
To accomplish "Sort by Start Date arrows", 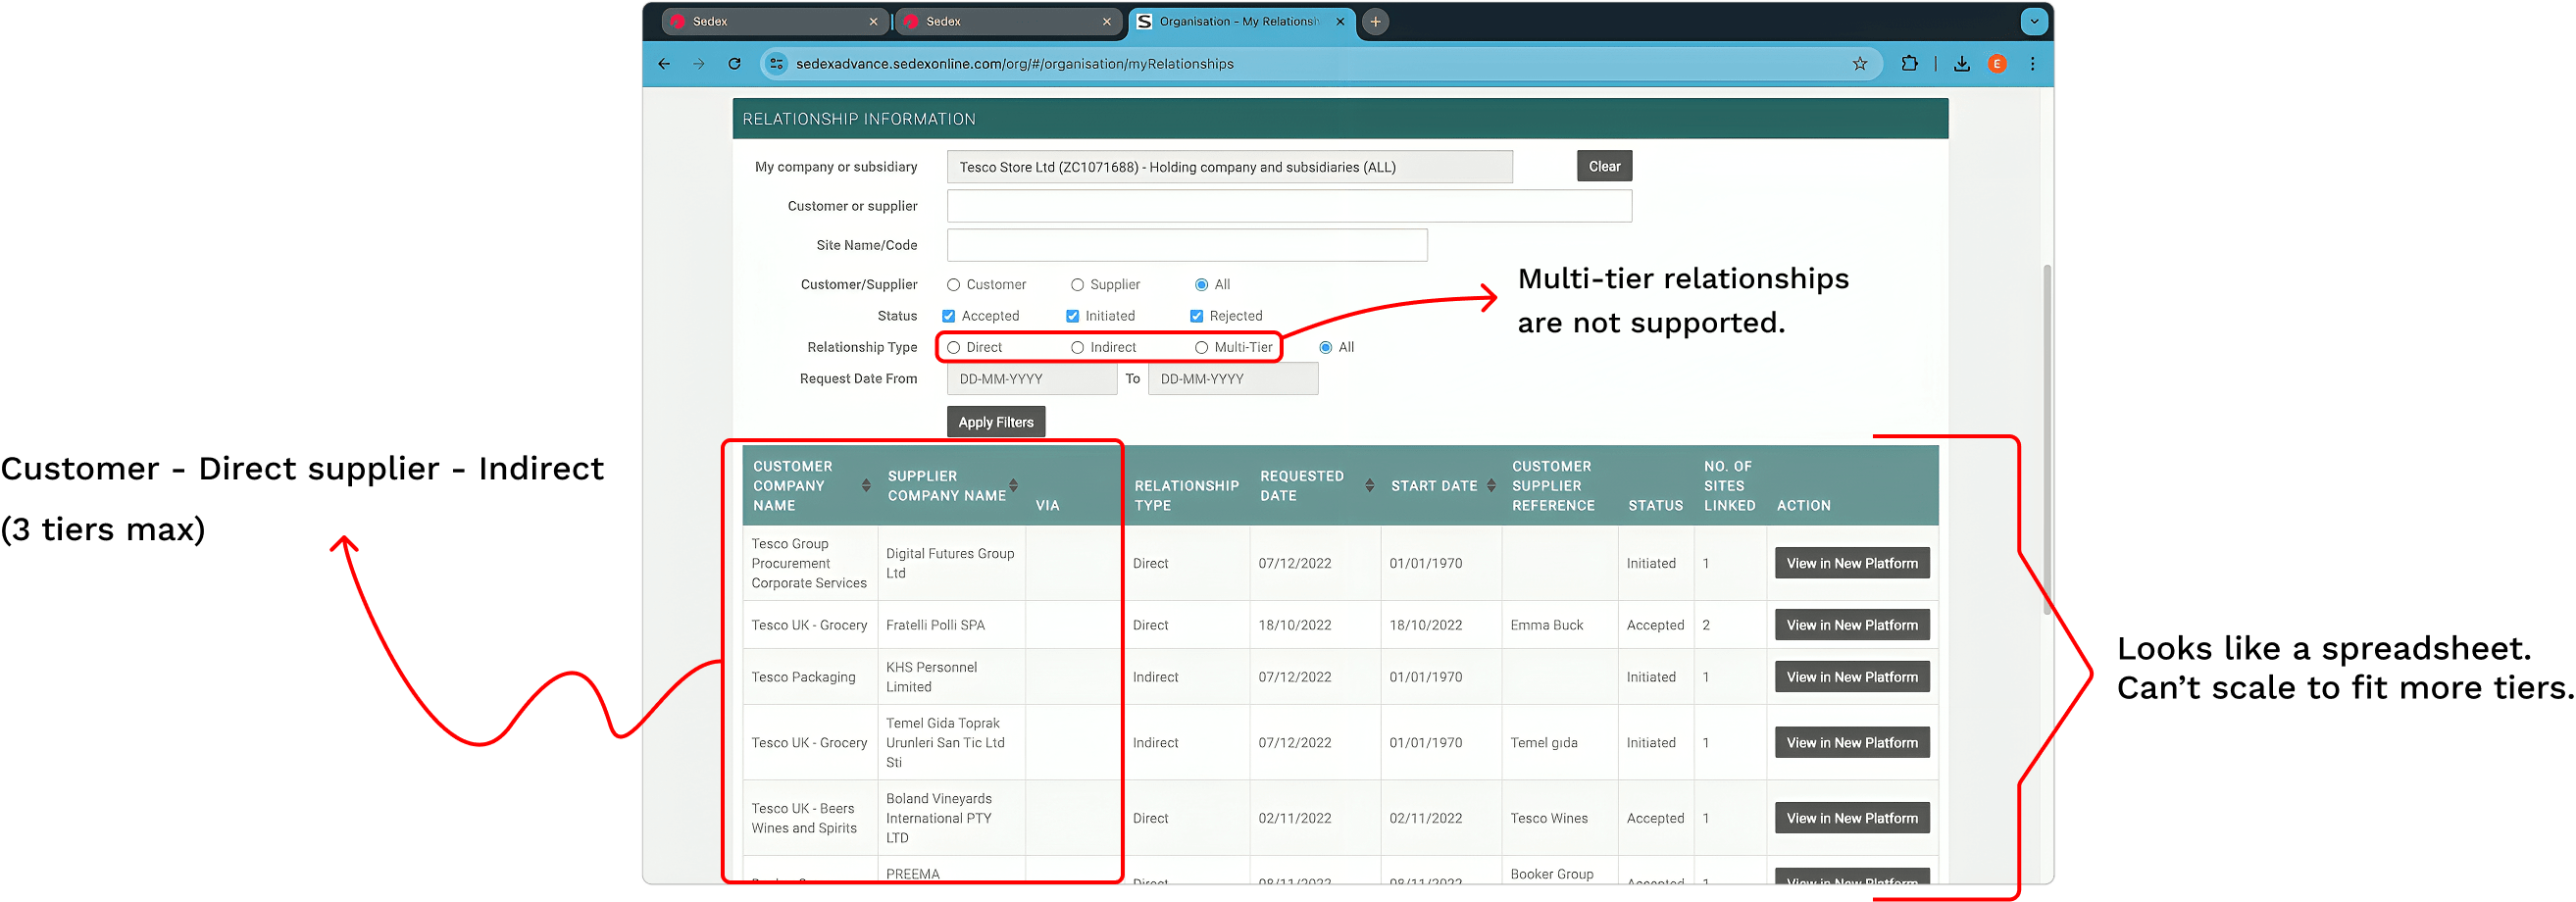I will pos(1491,486).
